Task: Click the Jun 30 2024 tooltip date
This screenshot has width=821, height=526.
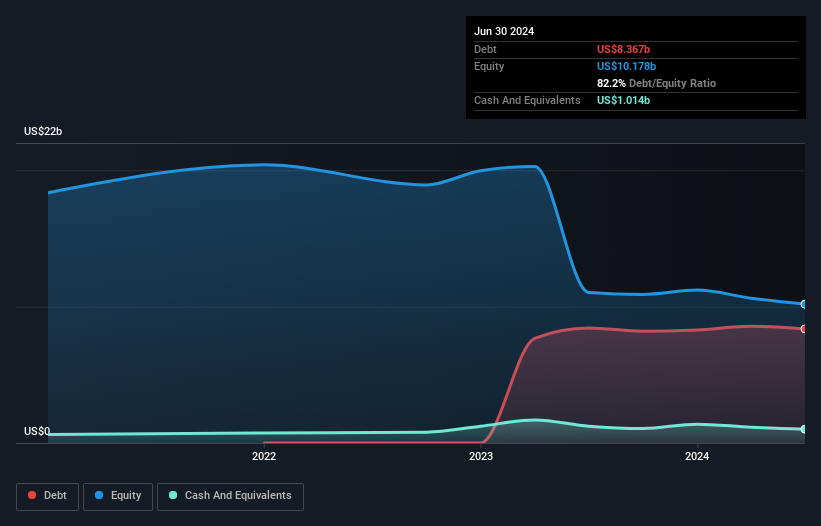Action: 504,31
